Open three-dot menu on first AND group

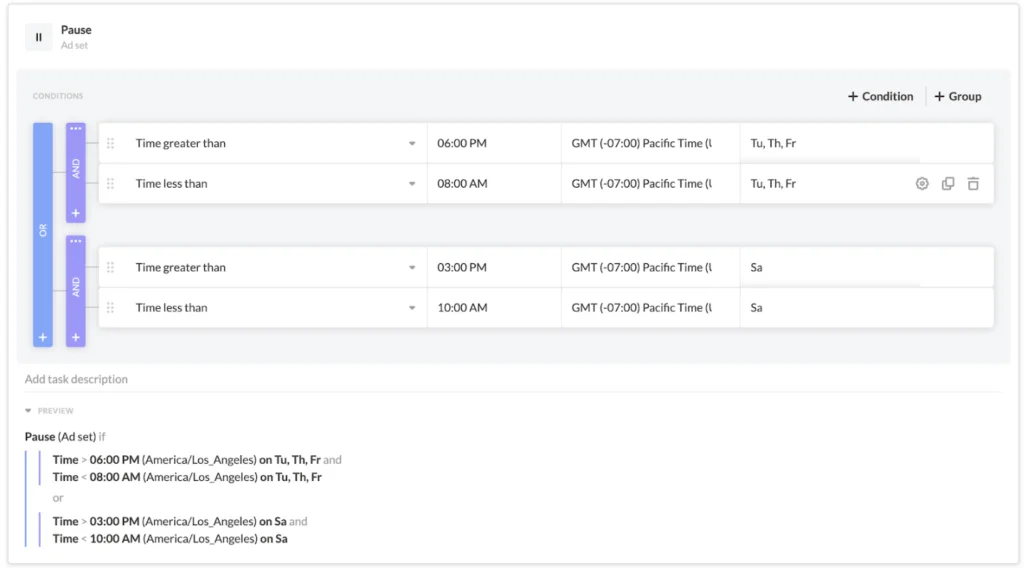click(x=76, y=129)
